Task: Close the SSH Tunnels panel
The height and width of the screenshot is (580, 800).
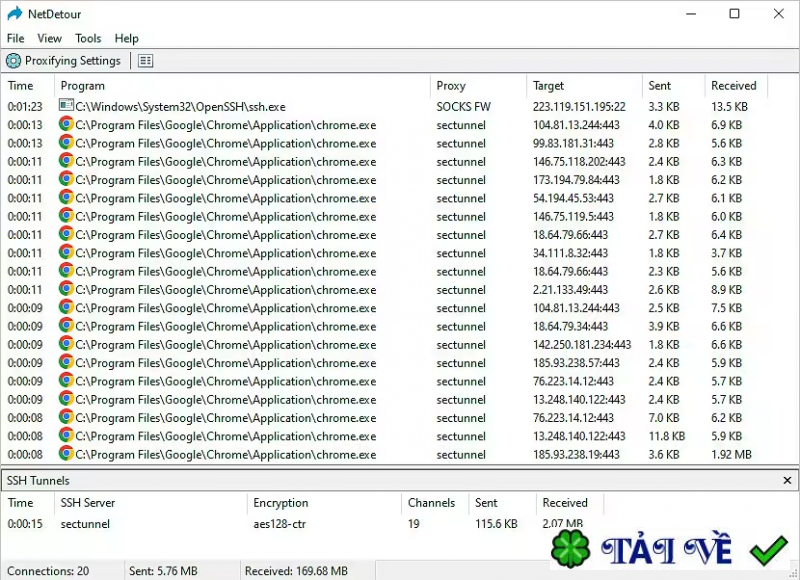Action: coord(787,480)
